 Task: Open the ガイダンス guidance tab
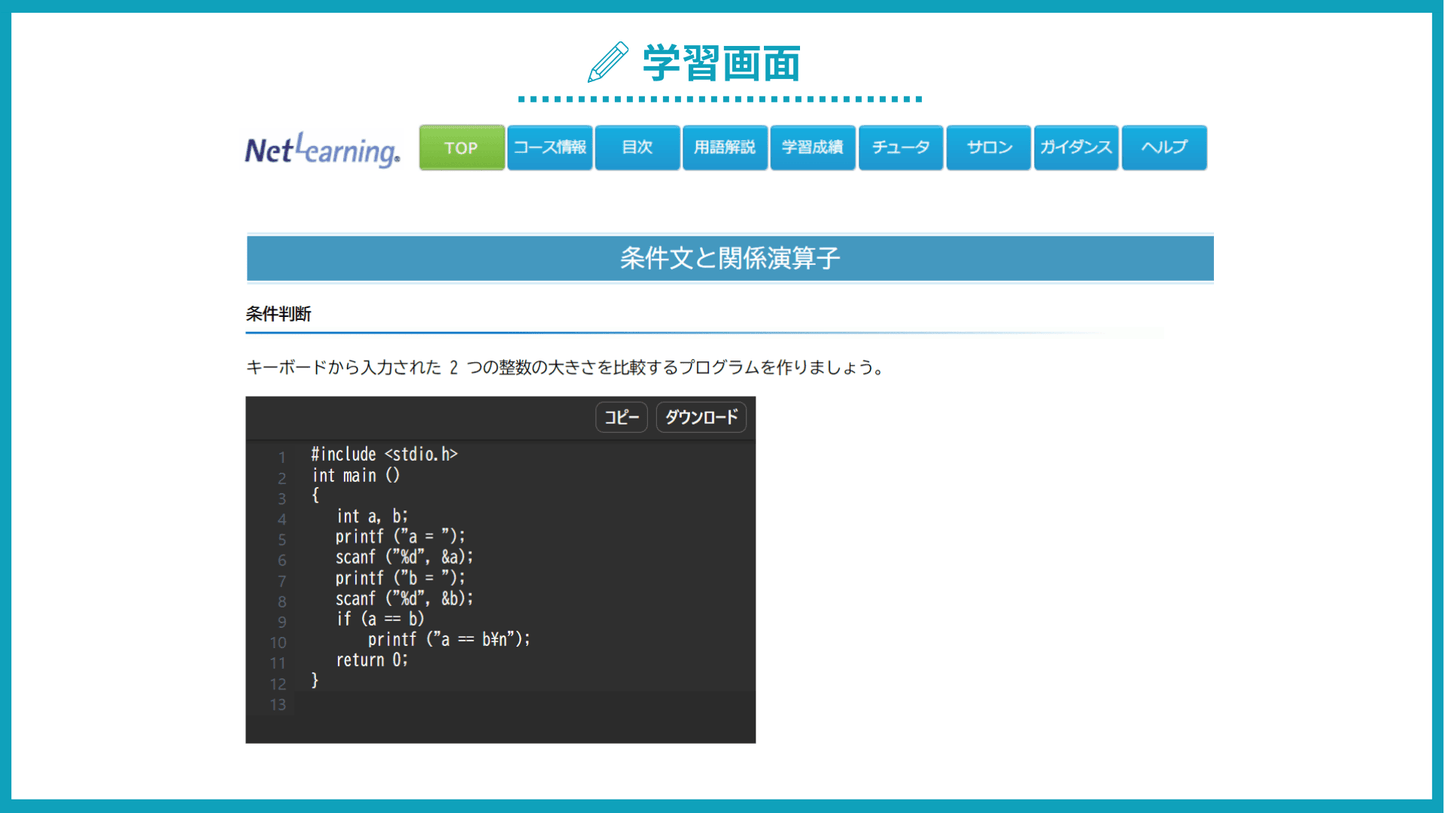[1076, 148]
